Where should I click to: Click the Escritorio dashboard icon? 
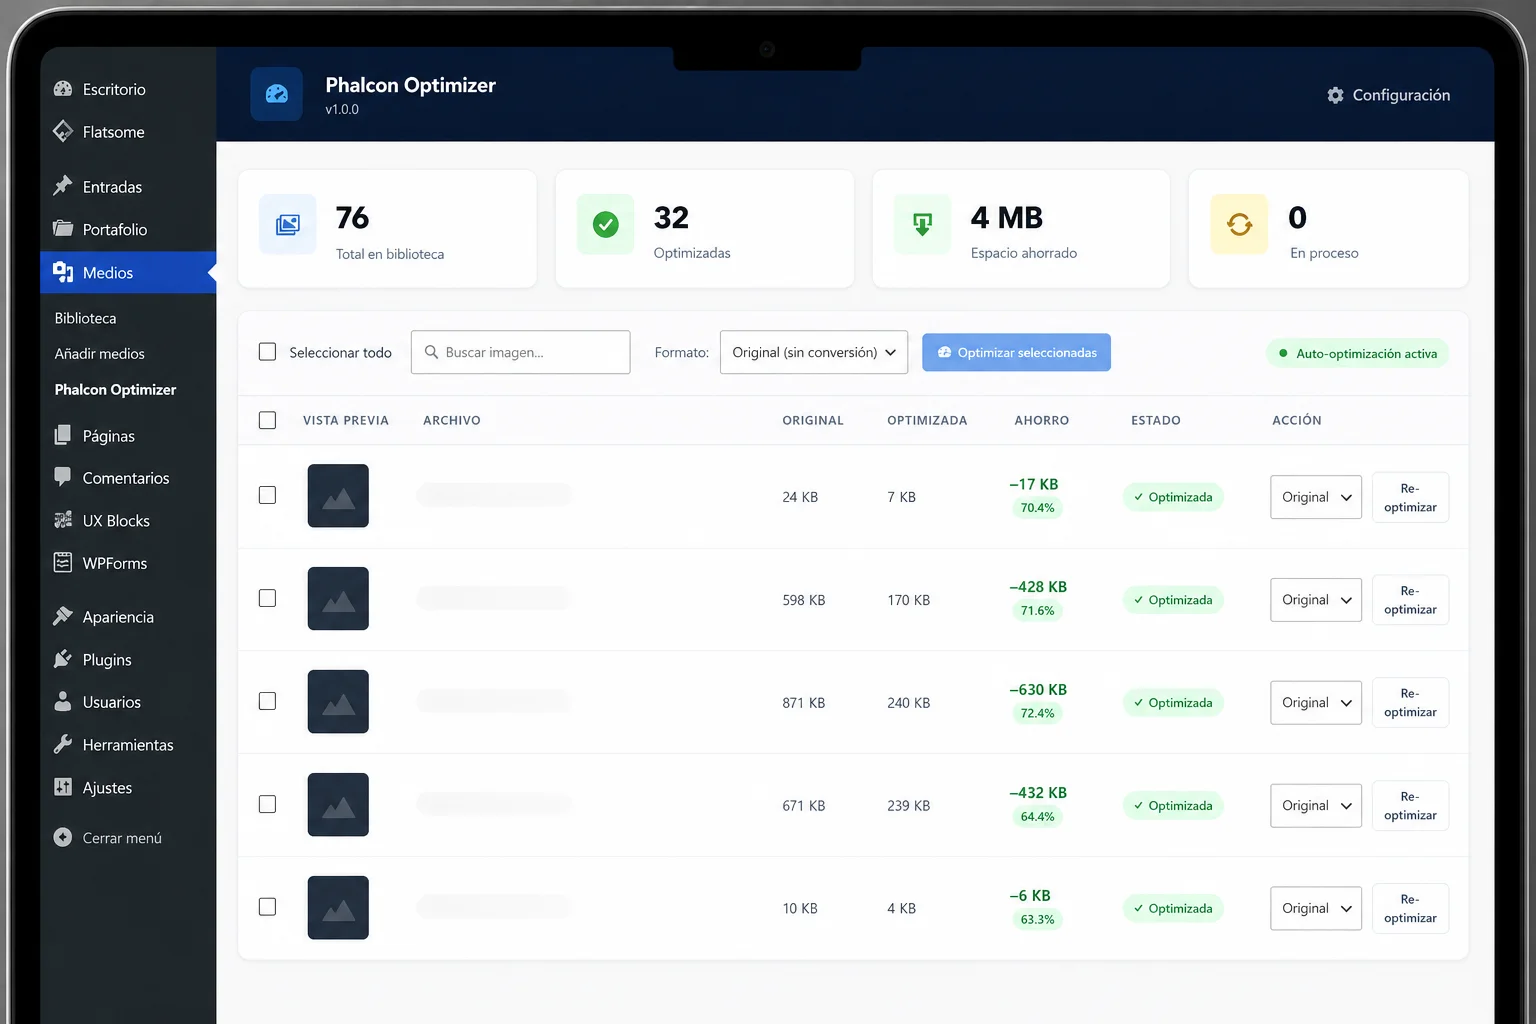pos(63,89)
